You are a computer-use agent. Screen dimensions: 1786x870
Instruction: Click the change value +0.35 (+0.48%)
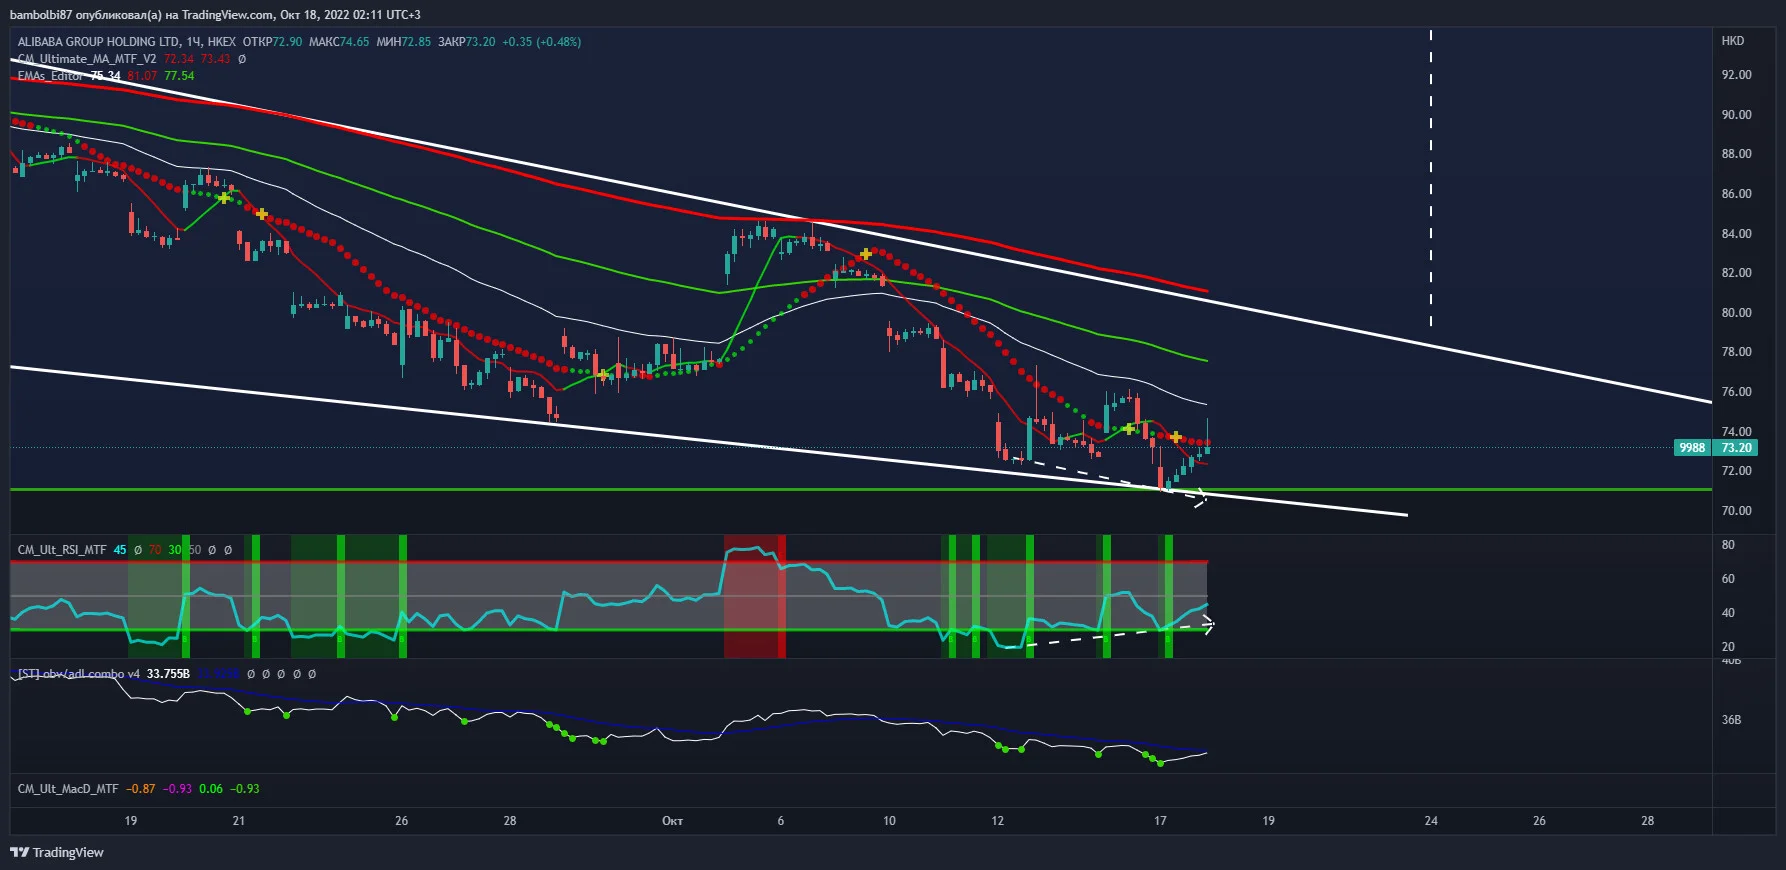click(542, 42)
